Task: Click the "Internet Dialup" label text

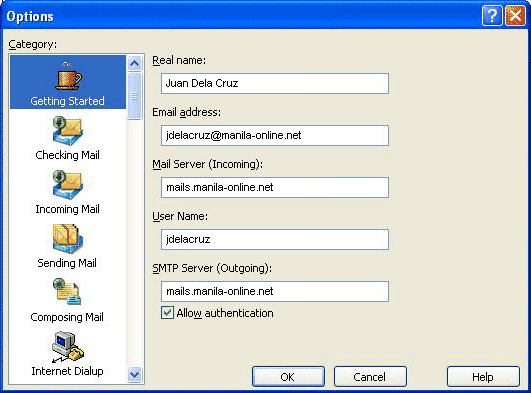Action: [x=67, y=371]
